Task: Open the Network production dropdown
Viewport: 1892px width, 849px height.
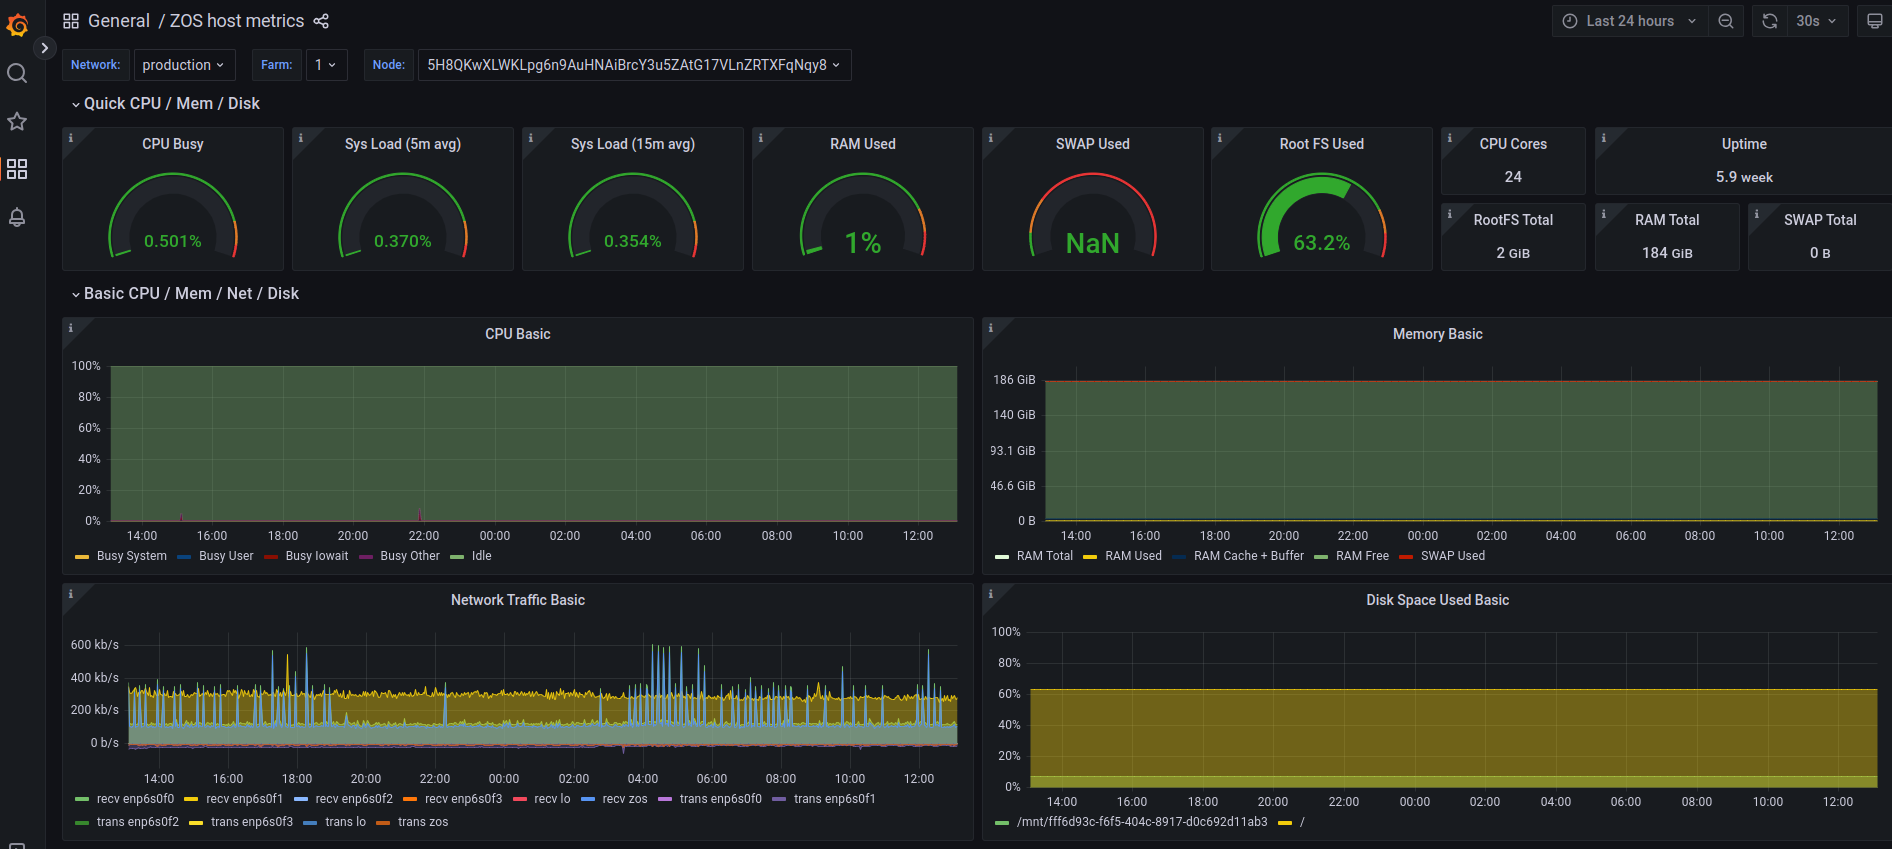Action: click(184, 65)
